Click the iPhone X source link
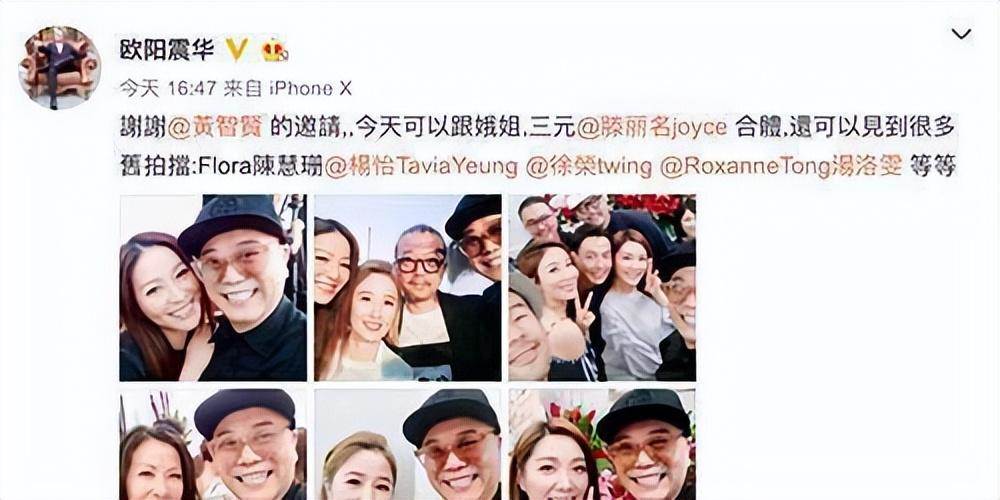The image size is (1000, 500). (x=310, y=88)
